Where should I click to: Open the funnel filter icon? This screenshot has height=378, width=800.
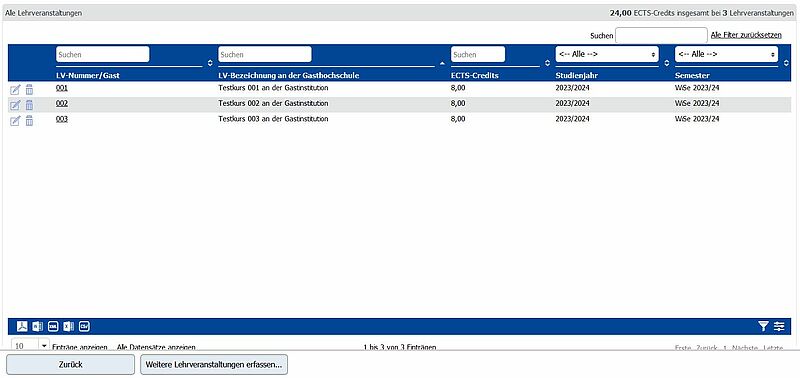[763, 326]
